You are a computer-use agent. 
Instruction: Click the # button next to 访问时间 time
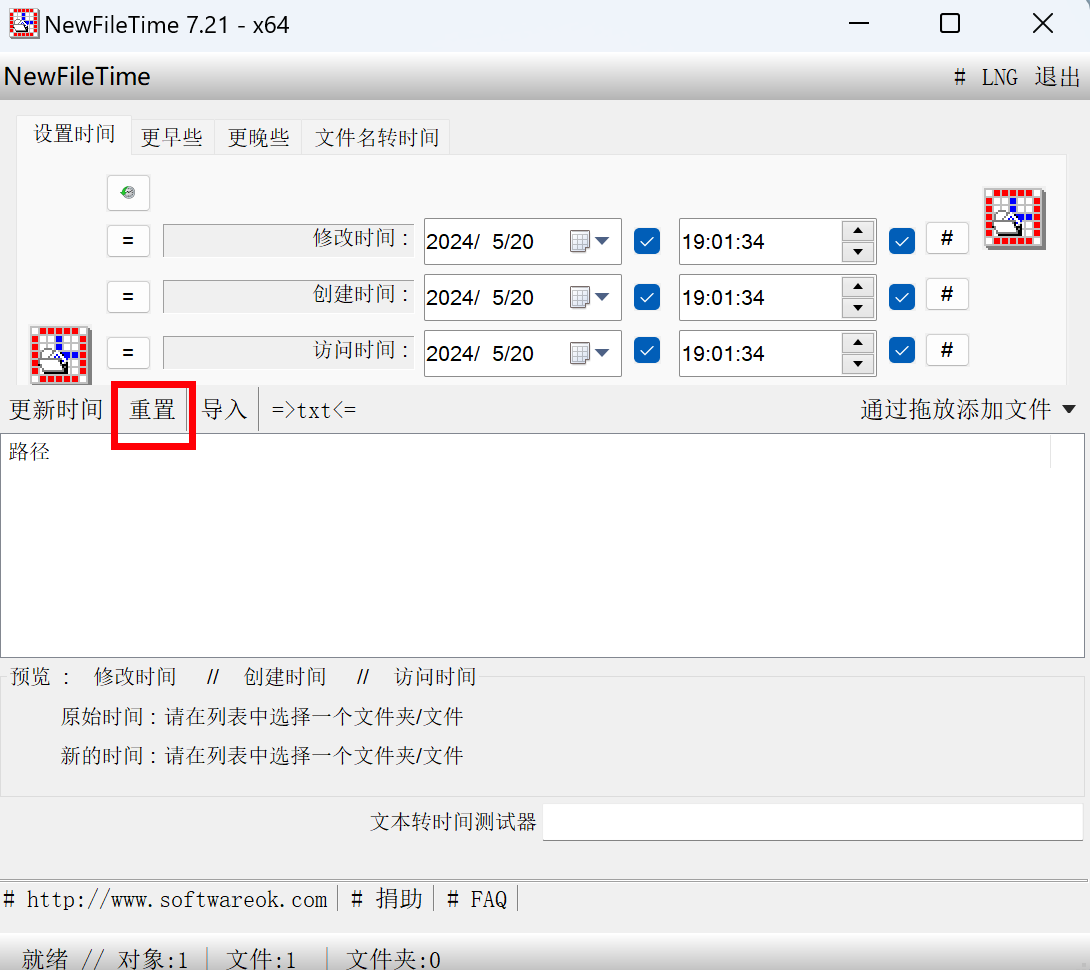[x=946, y=349]
